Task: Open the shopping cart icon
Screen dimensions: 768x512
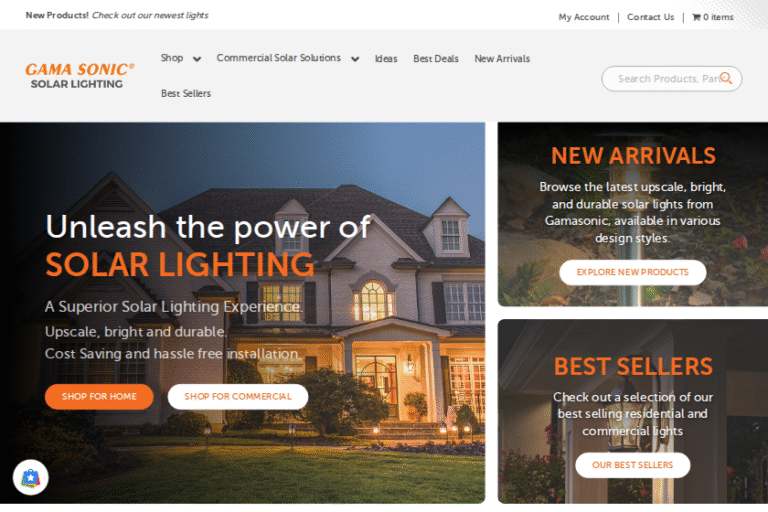Action: tap(696, 17)
